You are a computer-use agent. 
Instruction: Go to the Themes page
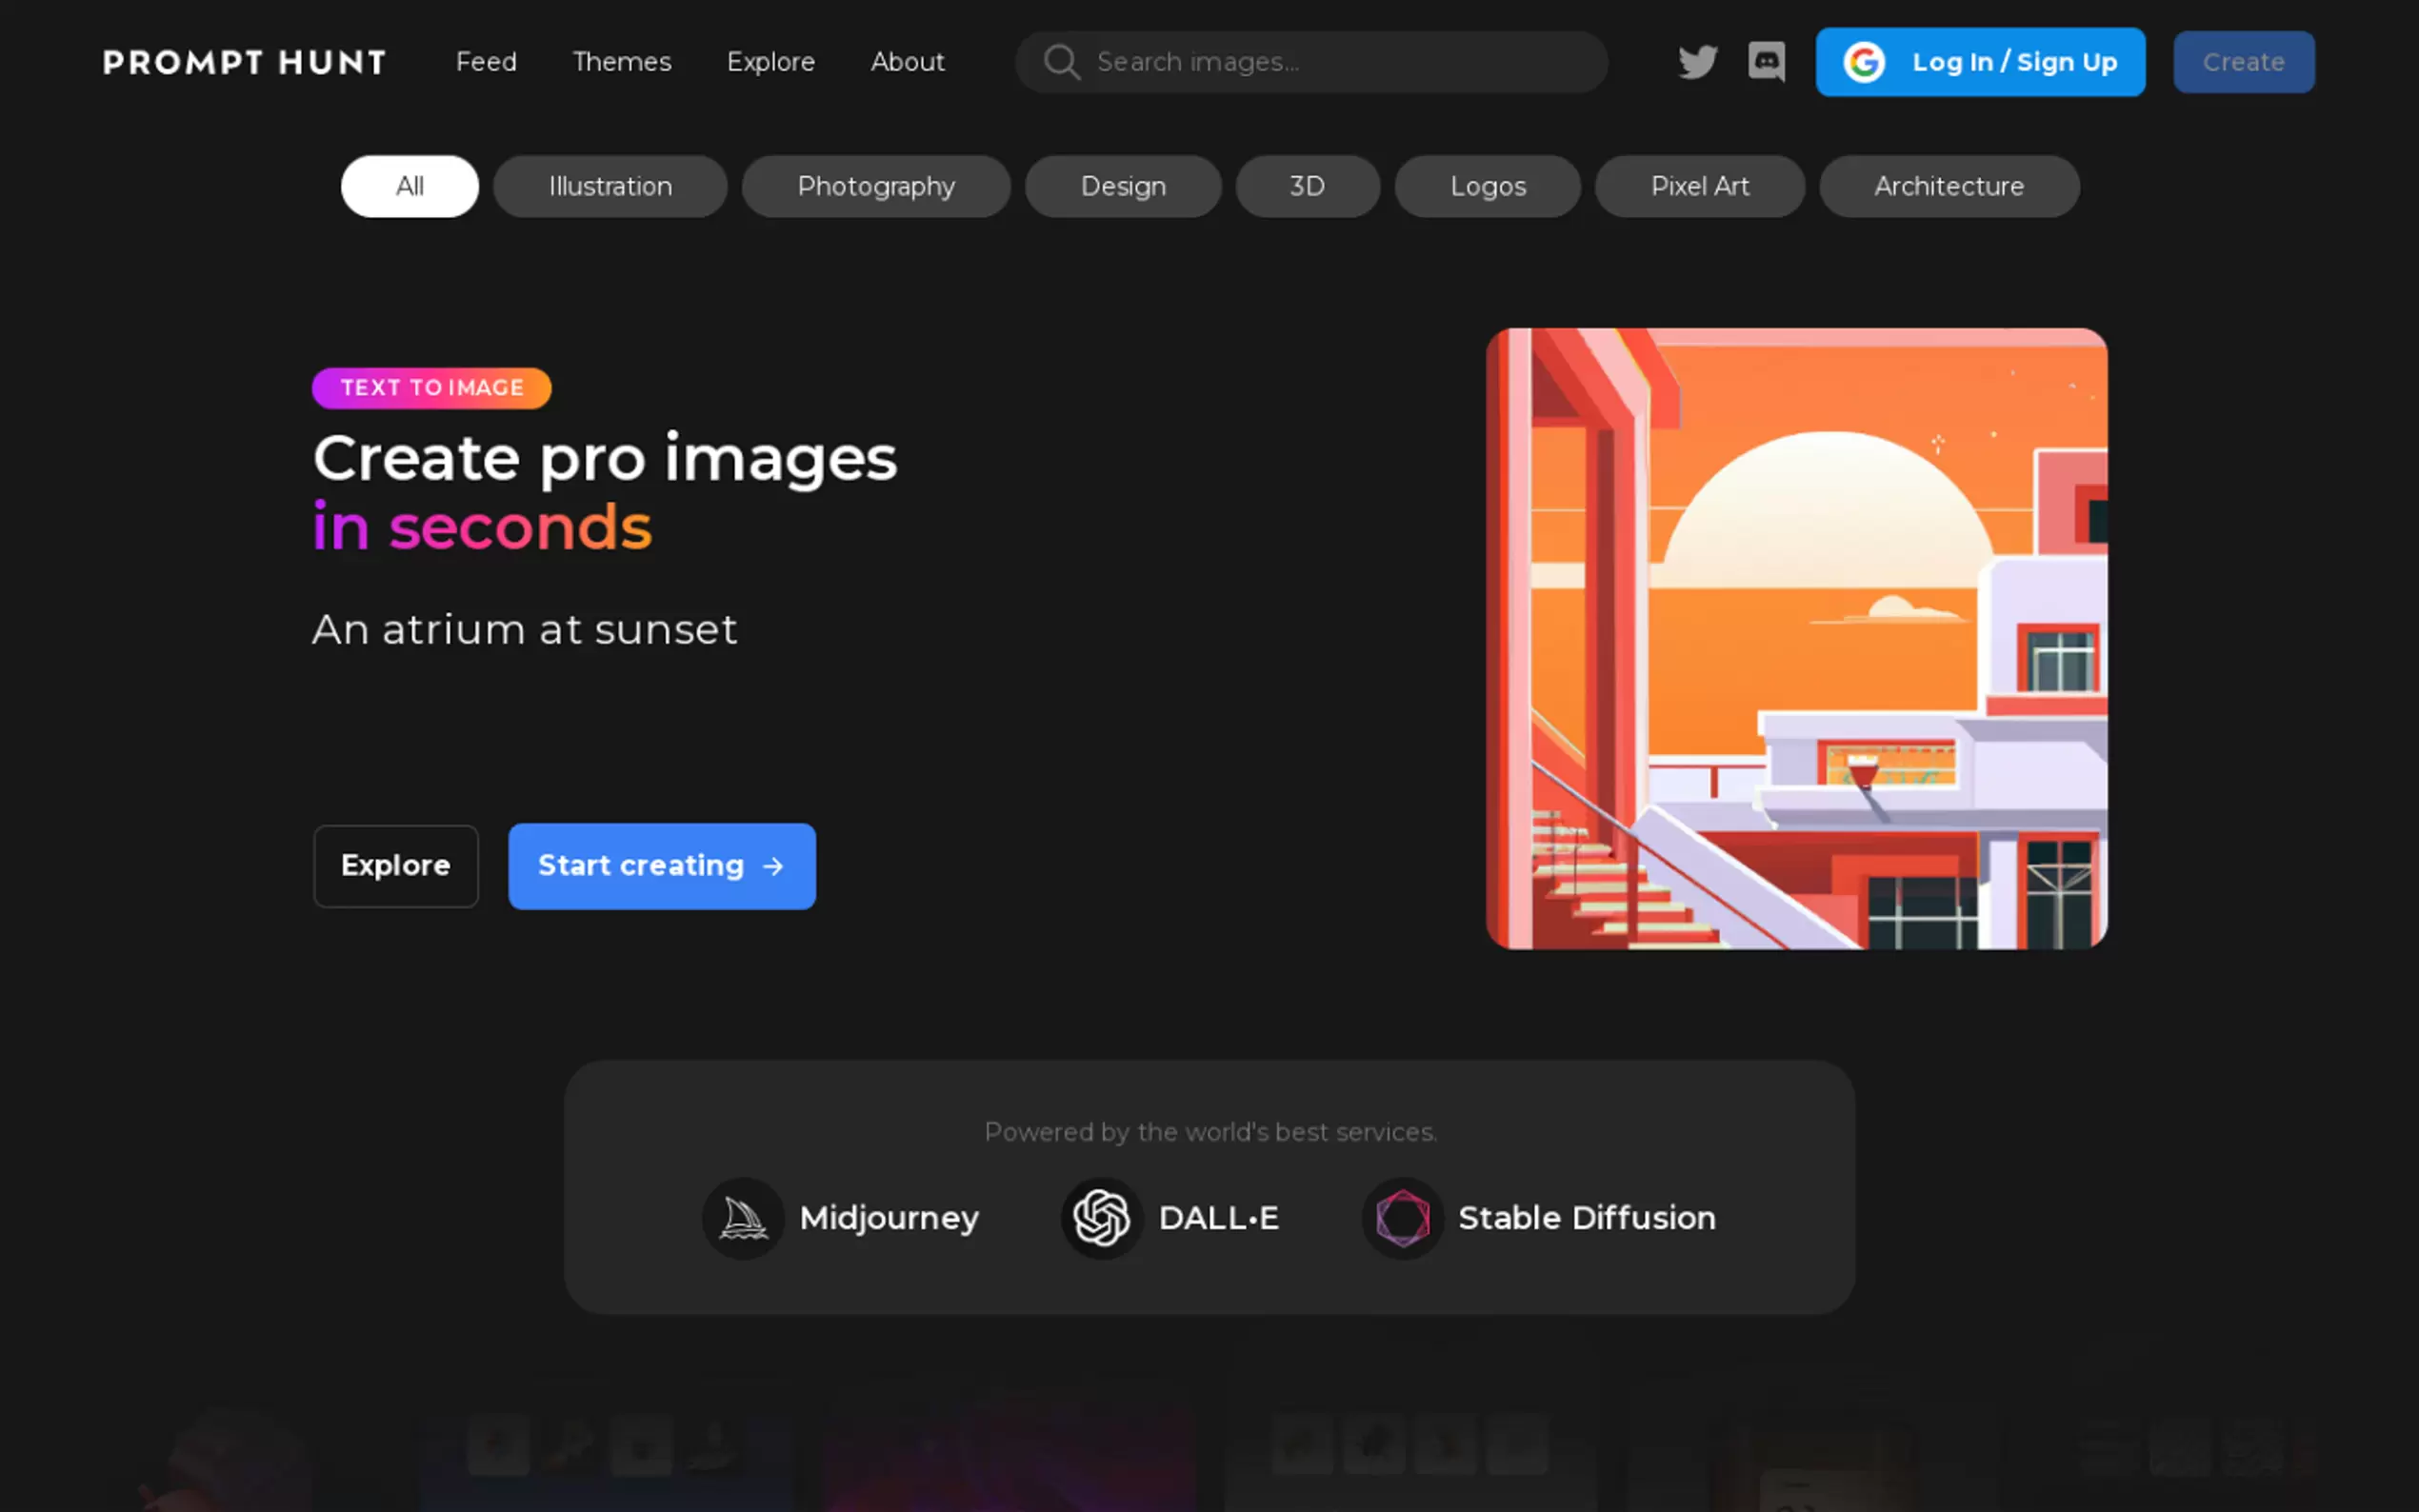pyautogui.click(x=622, y=62)
